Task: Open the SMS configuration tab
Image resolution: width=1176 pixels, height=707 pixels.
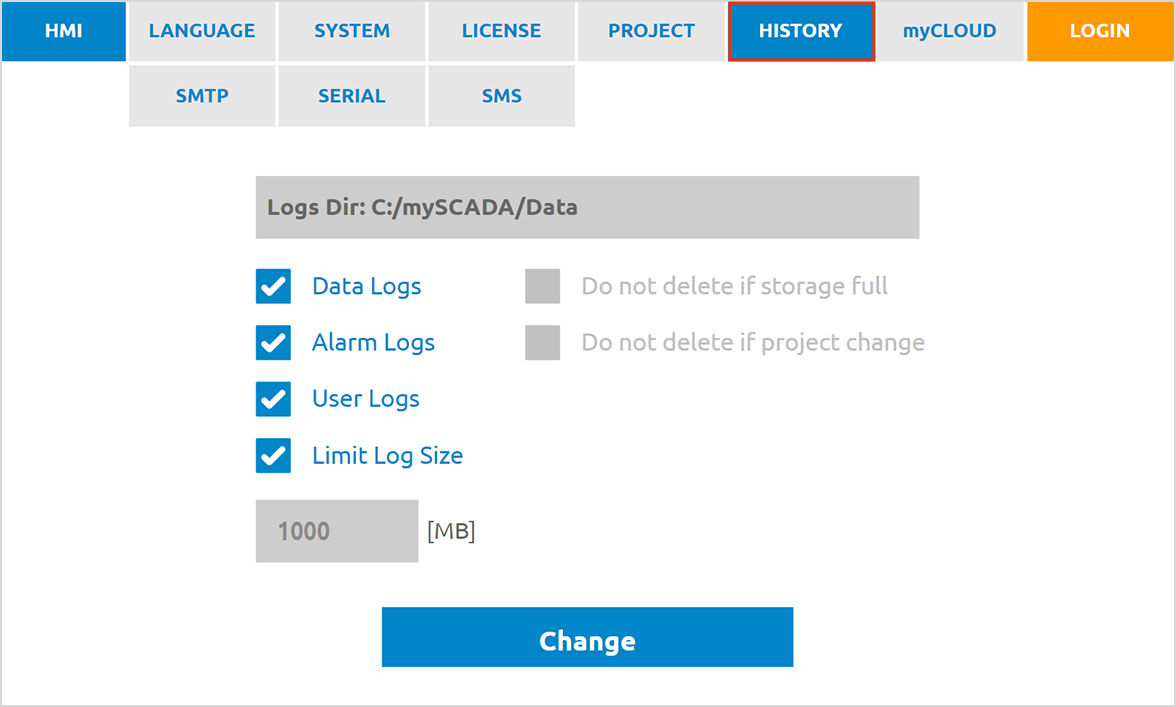Action: click(502, 96)
